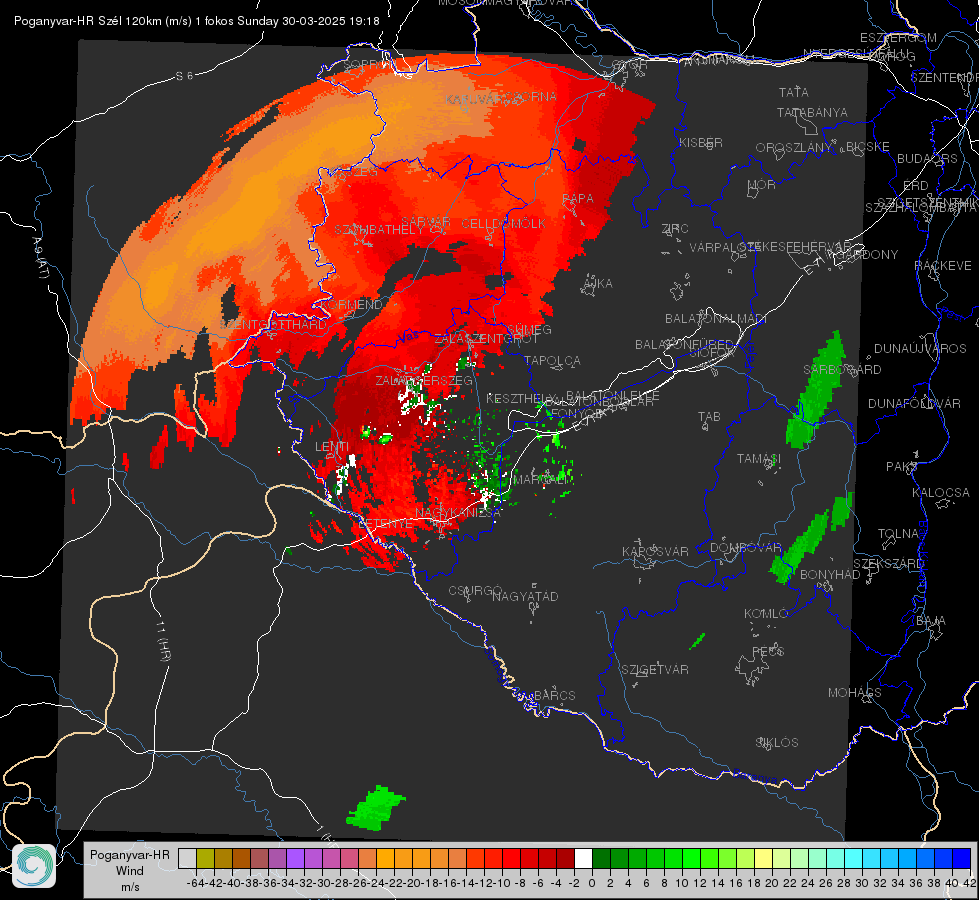The height and width of the screenshot is (900, 979).
Task: Click the blue 'Vas' county label
Action: (x=409, y=337)
